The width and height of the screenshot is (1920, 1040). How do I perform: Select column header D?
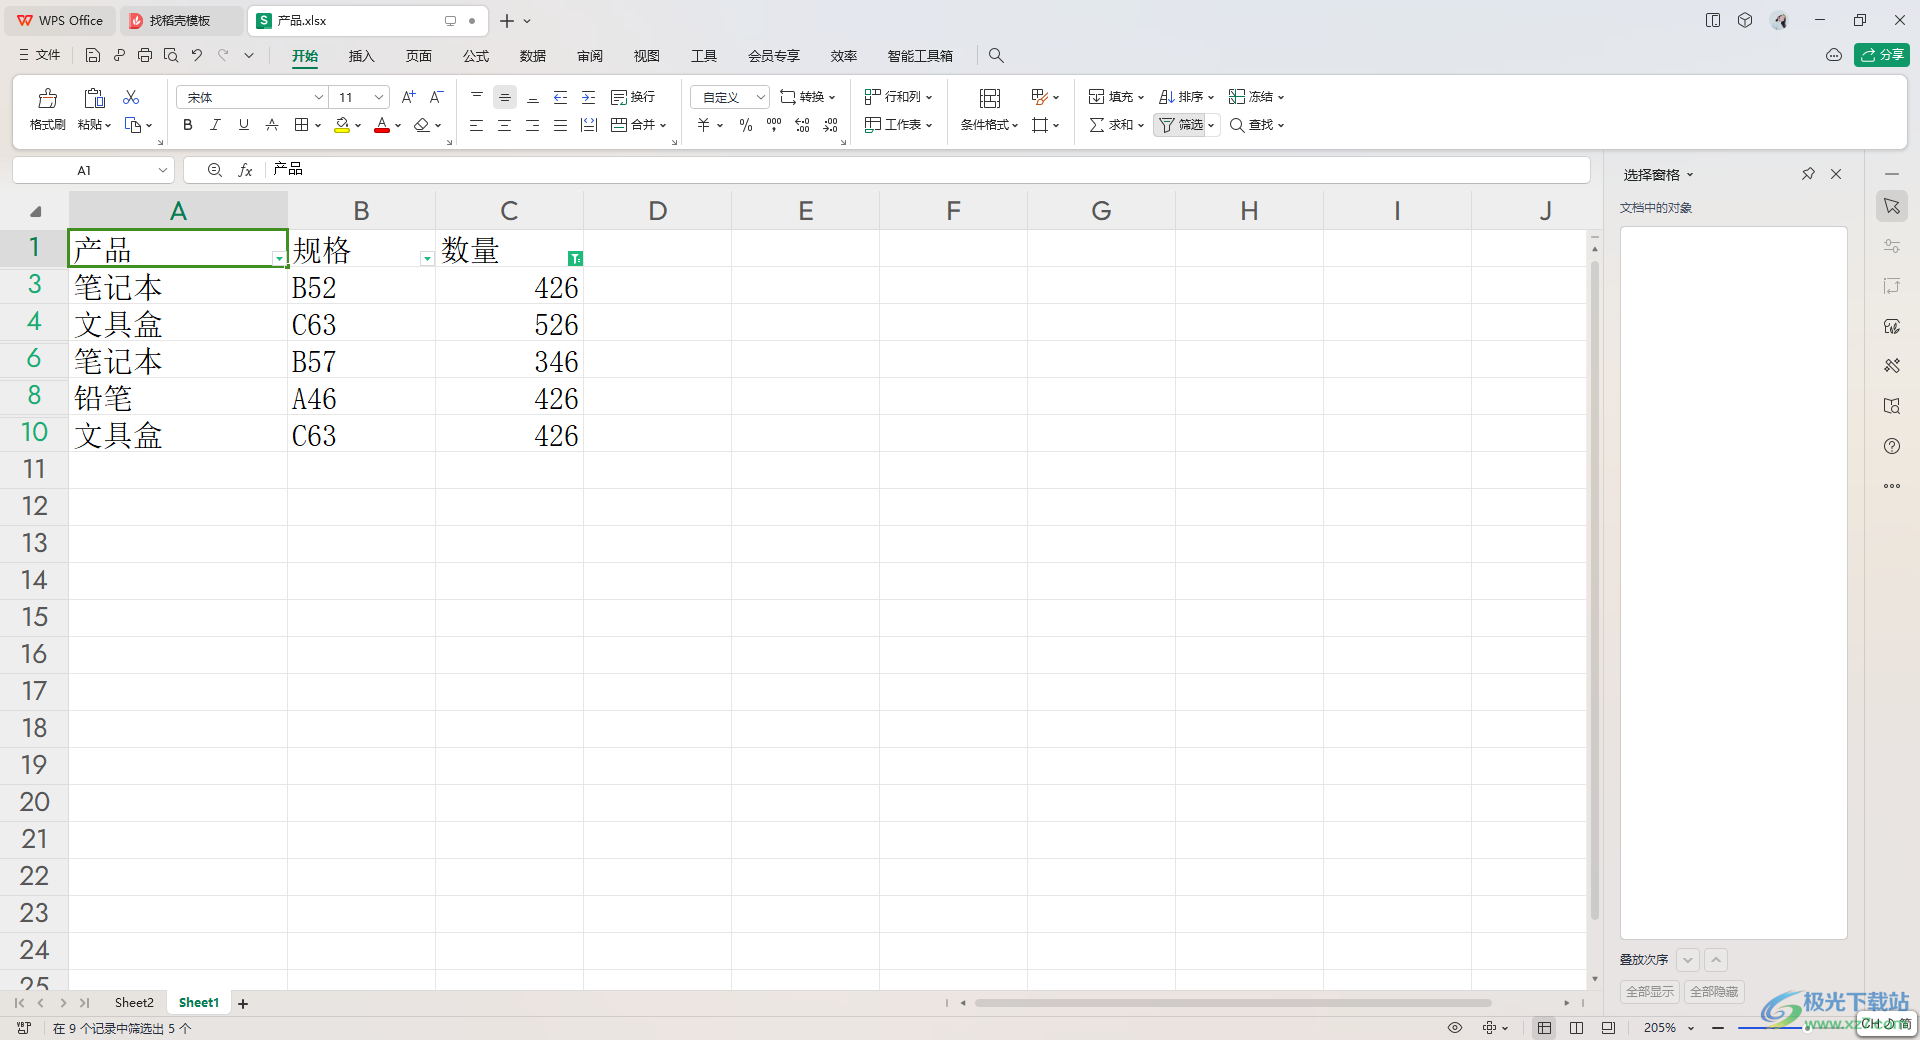[657, 210]
